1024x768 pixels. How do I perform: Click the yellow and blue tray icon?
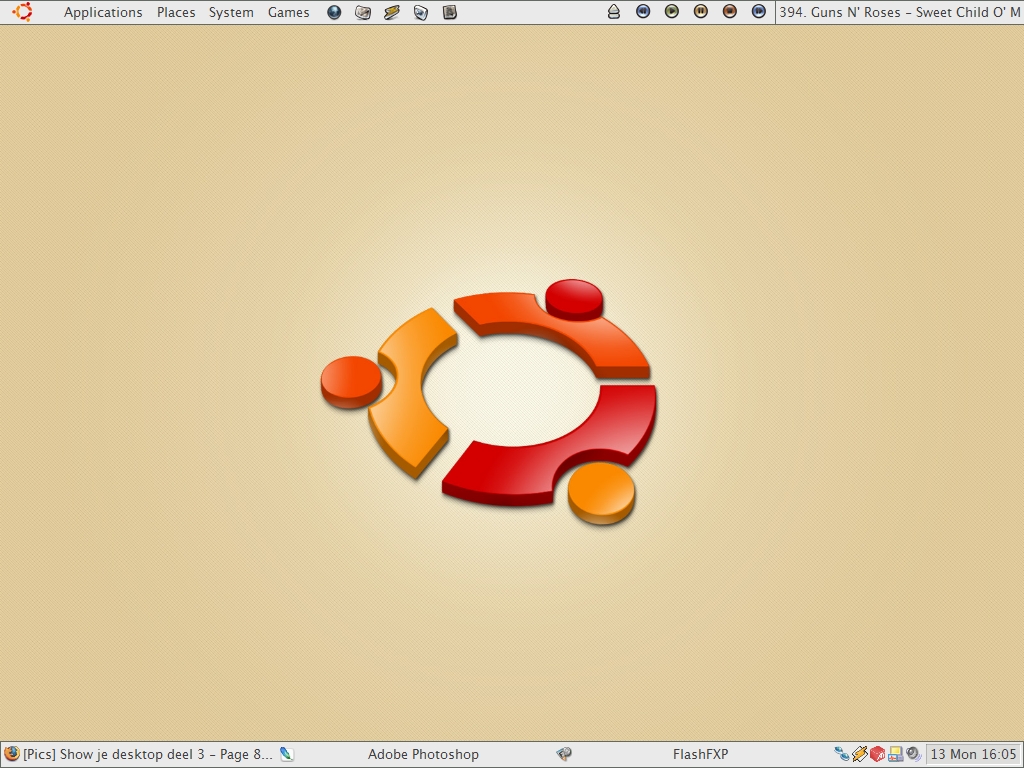point(895,754)
